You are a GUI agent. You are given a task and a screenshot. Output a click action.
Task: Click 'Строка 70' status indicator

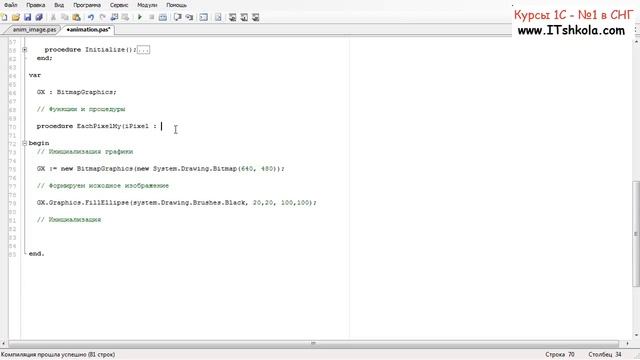(x=560, y=355)
